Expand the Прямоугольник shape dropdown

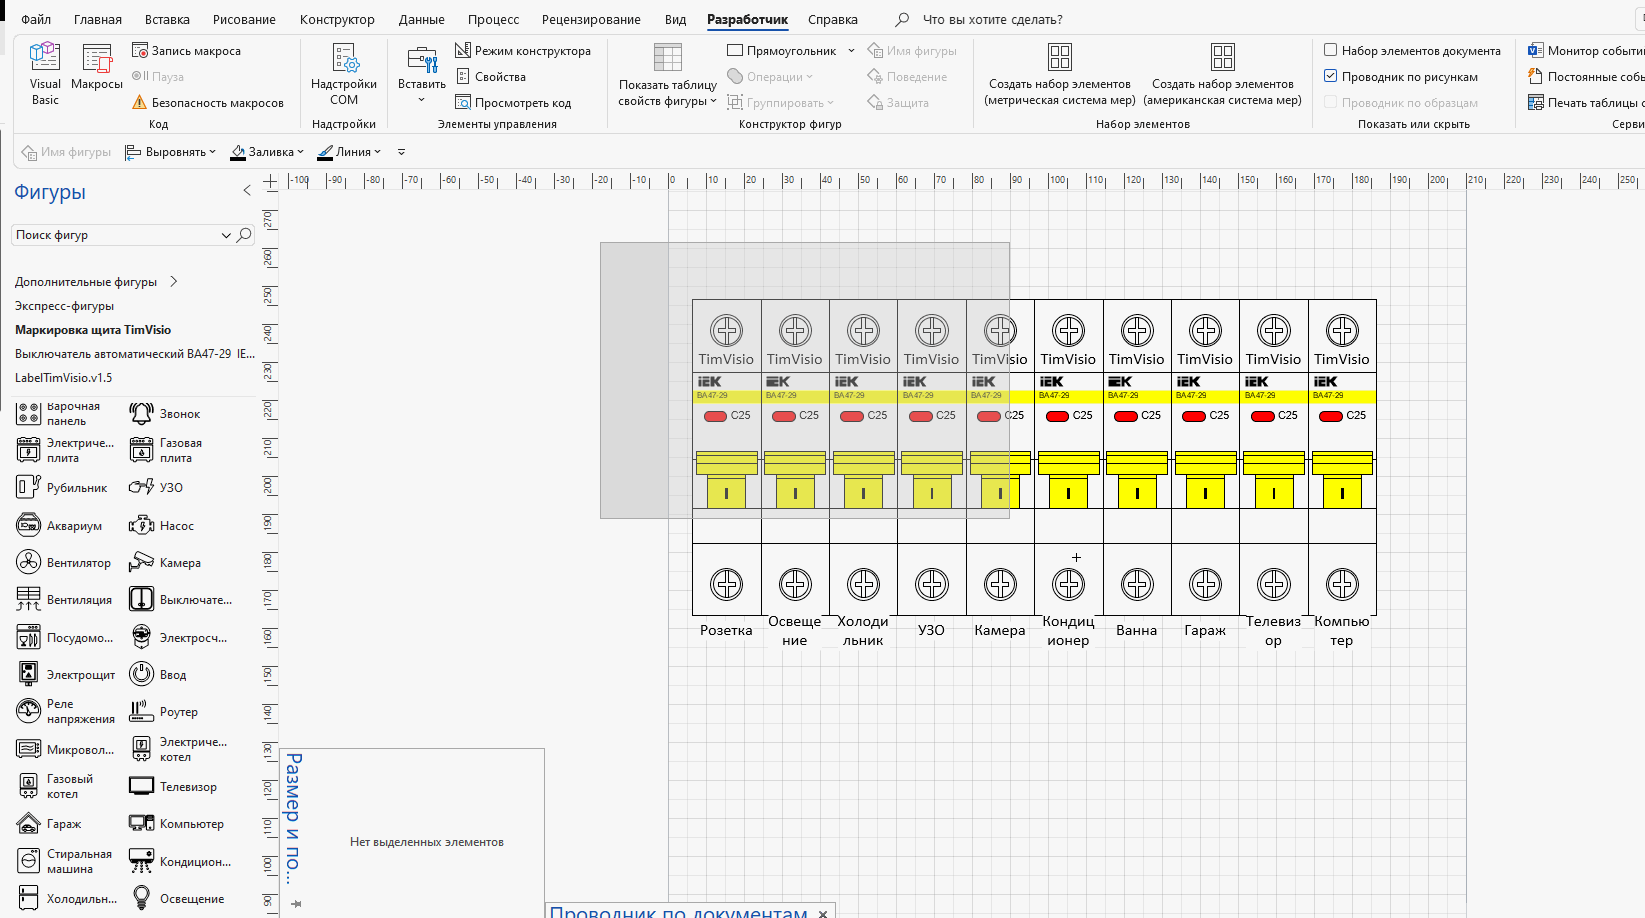click(851, 51)
